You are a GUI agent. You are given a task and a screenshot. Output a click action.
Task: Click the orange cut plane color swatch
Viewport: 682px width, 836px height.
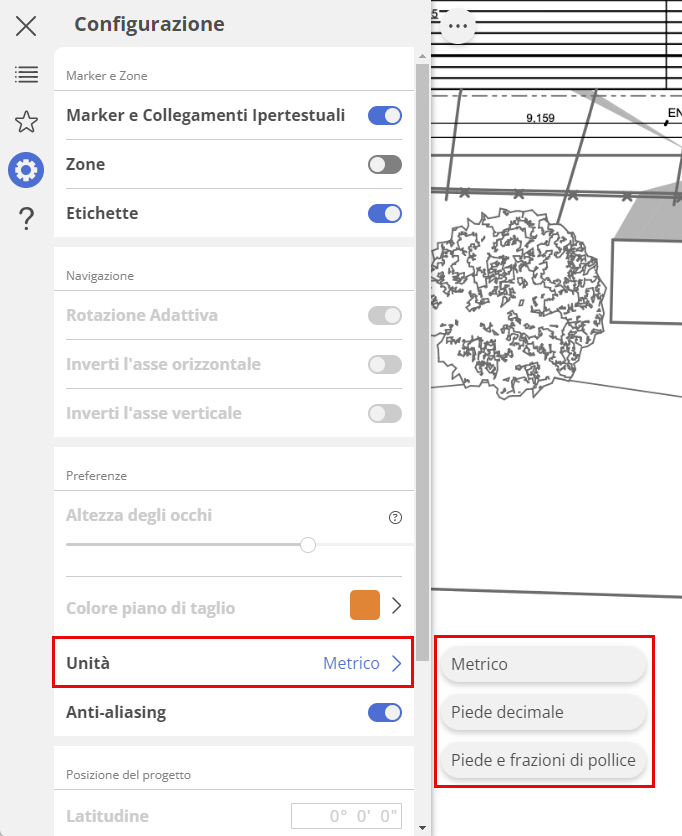(365, 605)
